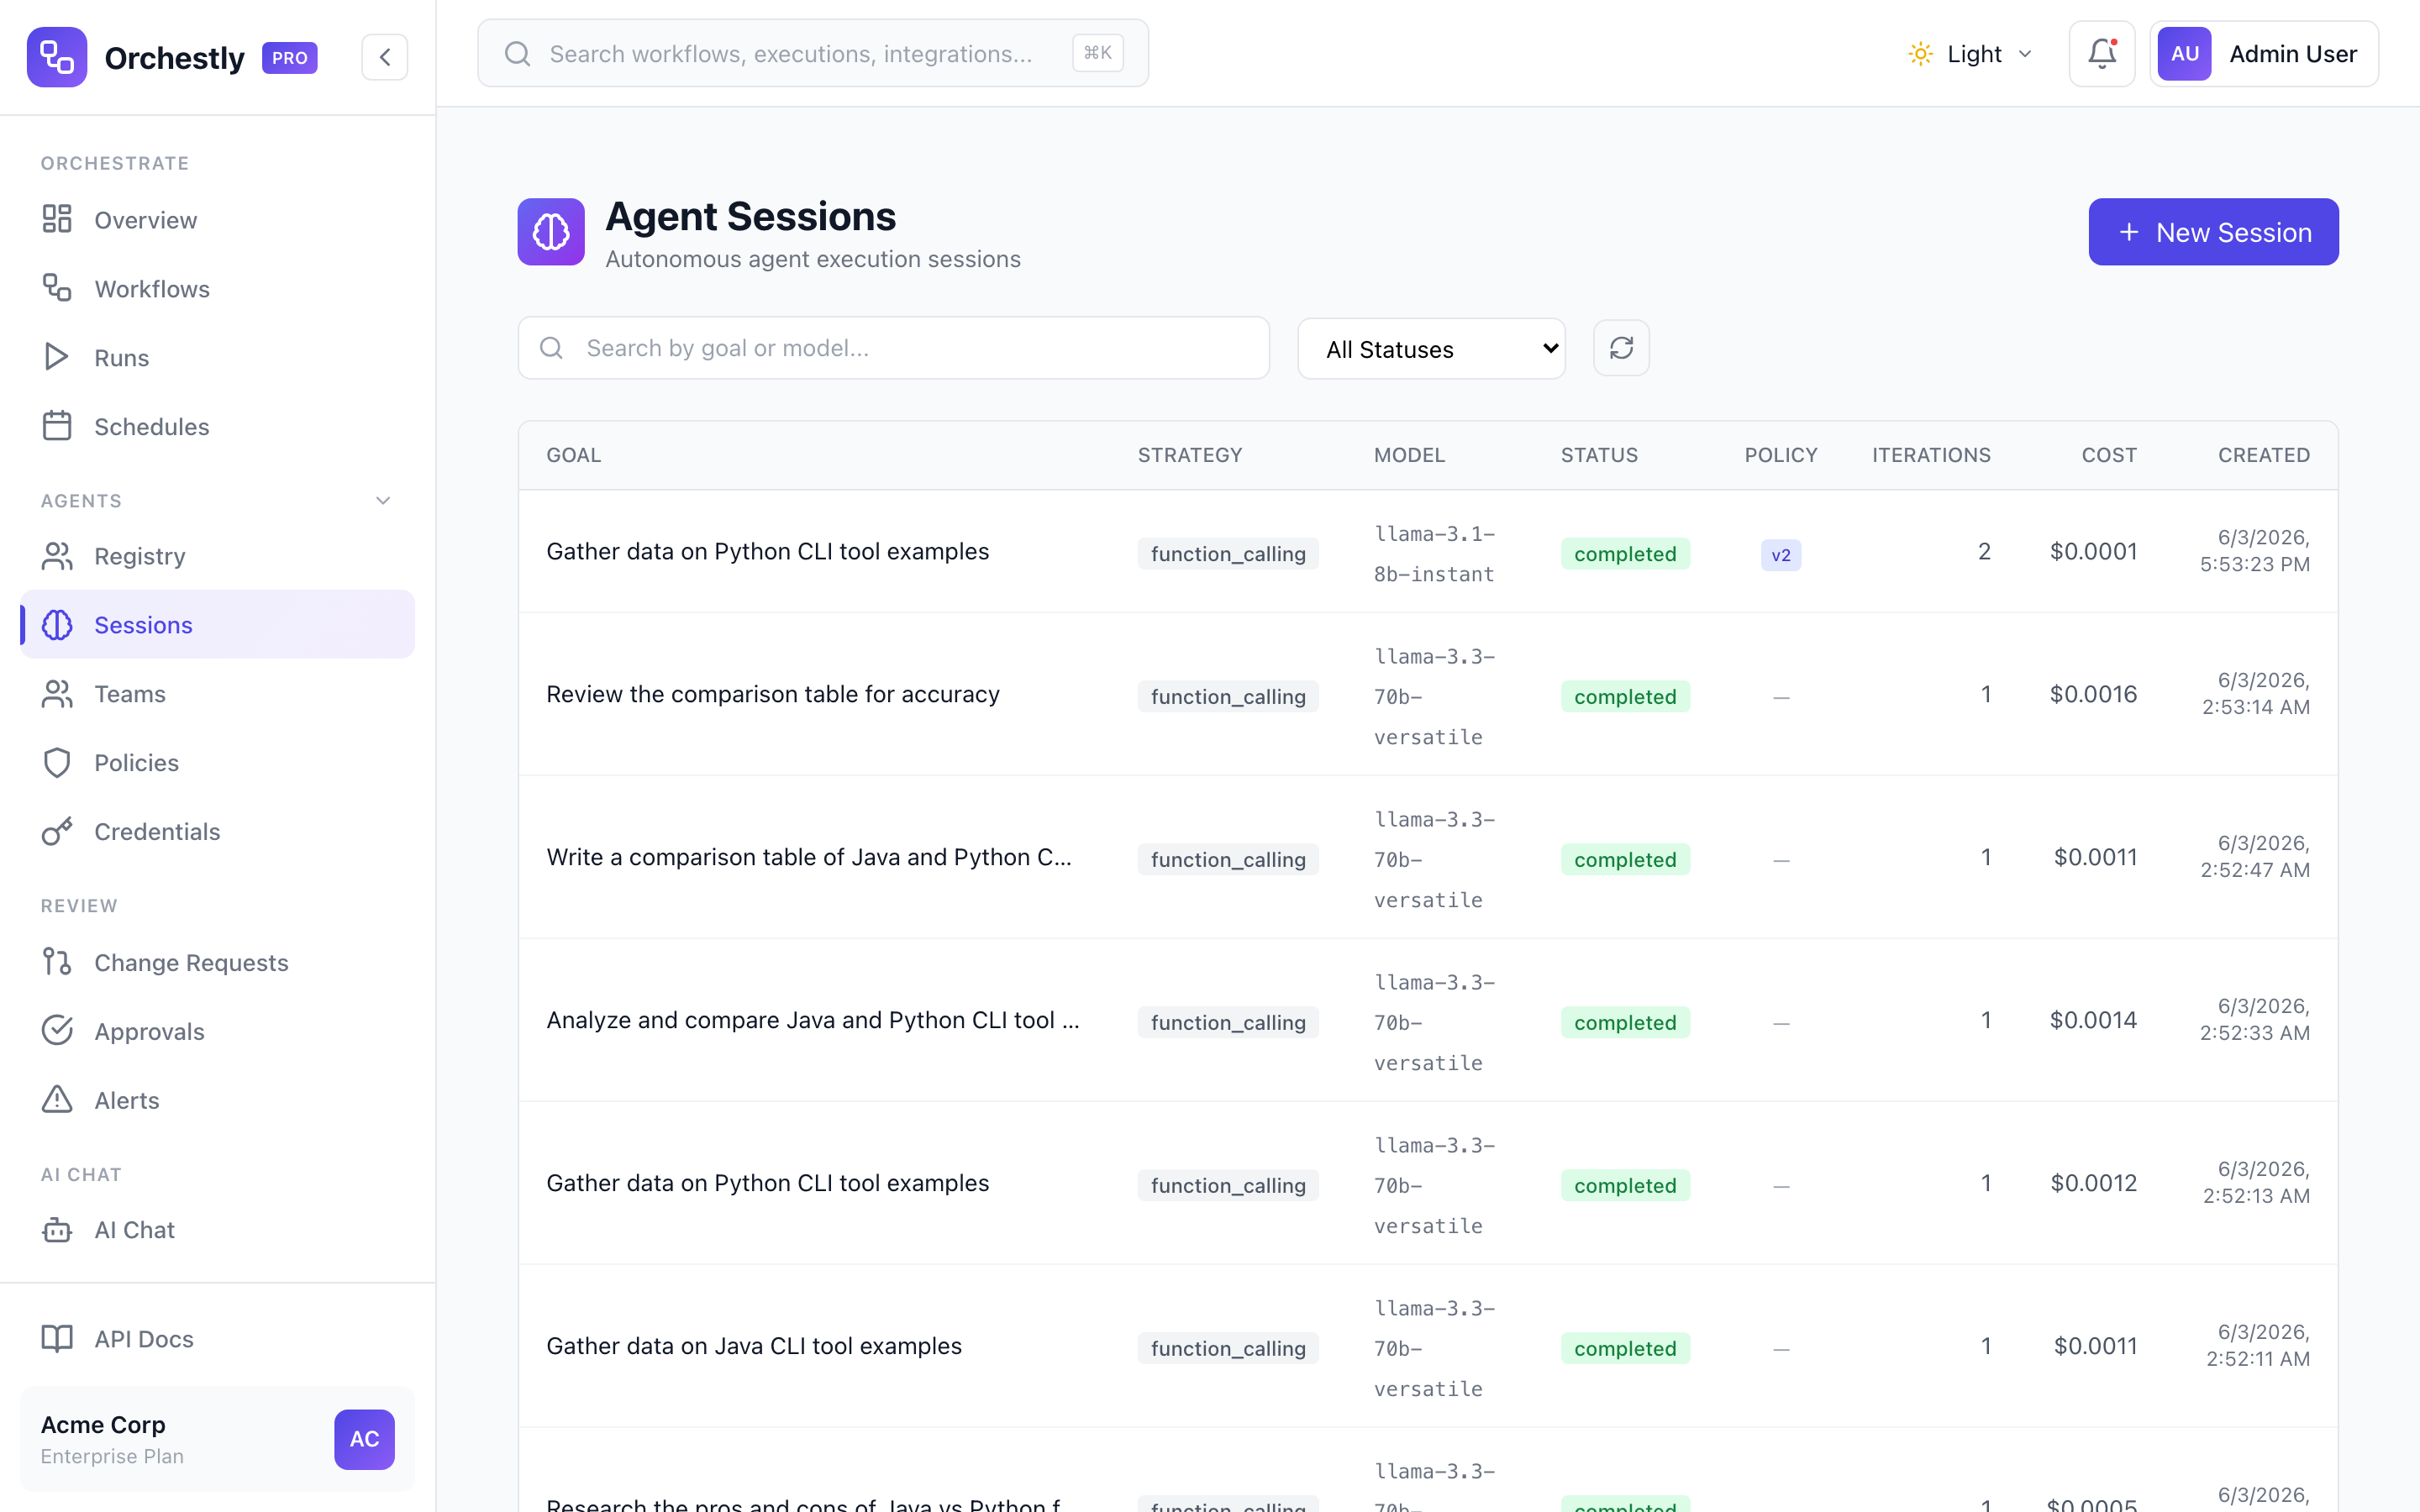Open the Policies page

(217, 763)
